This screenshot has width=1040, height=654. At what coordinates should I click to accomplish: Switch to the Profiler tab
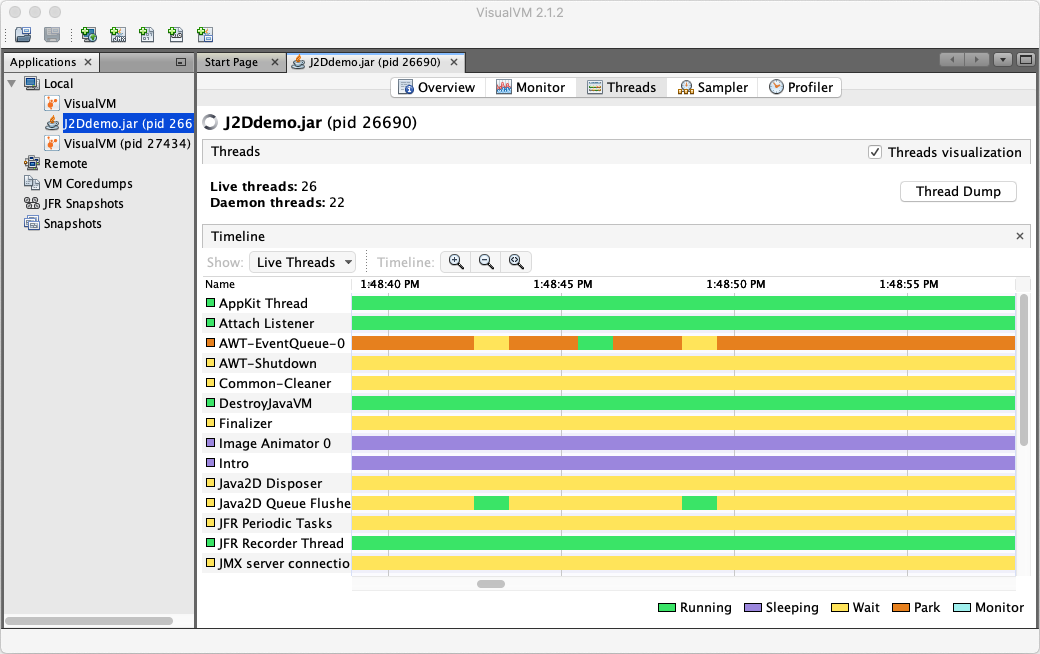800,88
